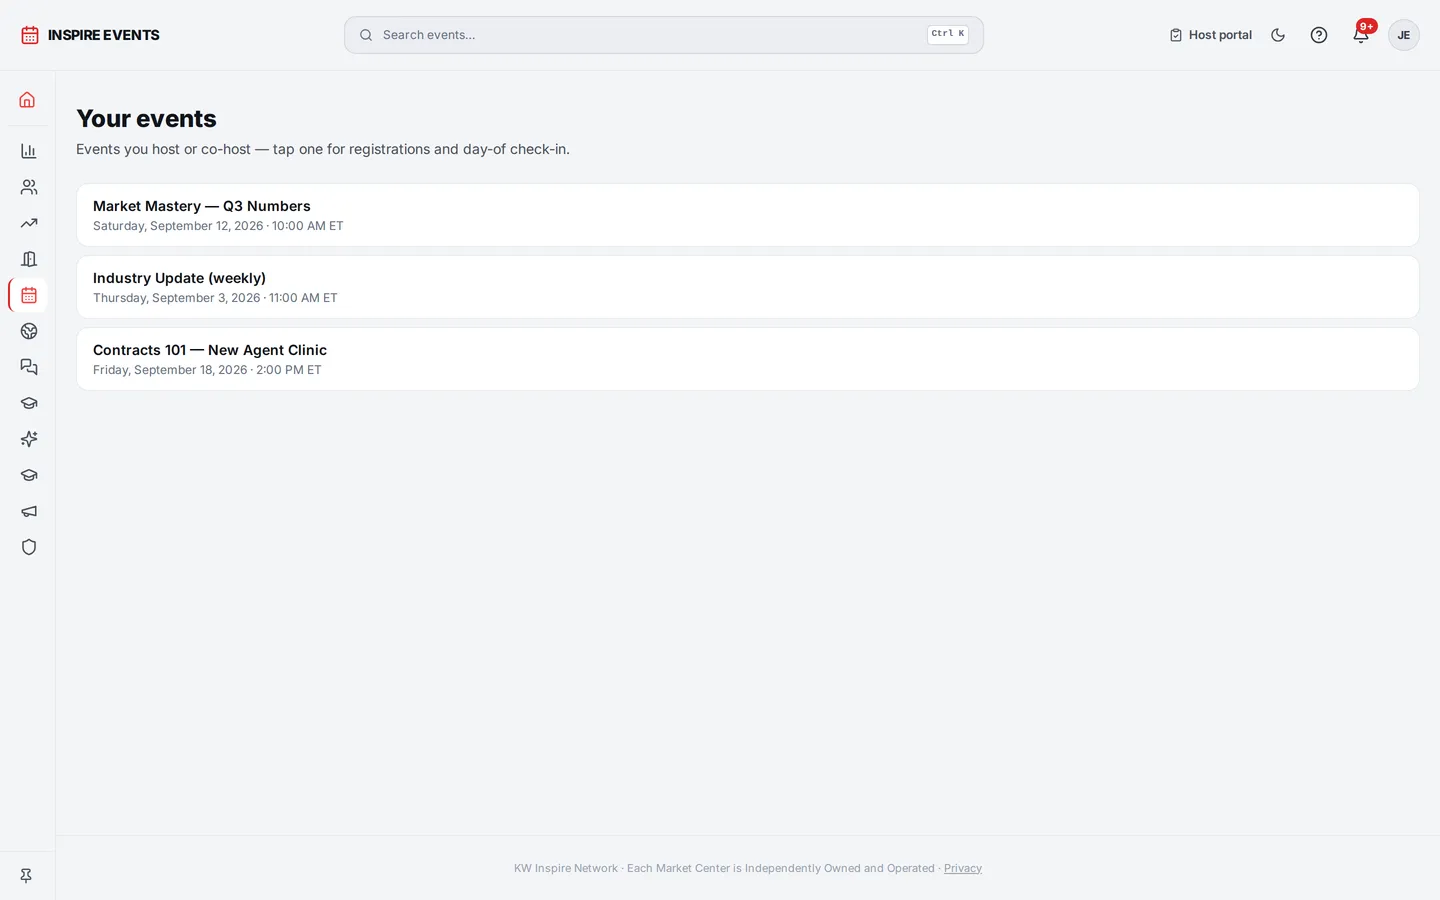Focus the Search events field
The image size is (1440, 900).
tap(664, 35)
